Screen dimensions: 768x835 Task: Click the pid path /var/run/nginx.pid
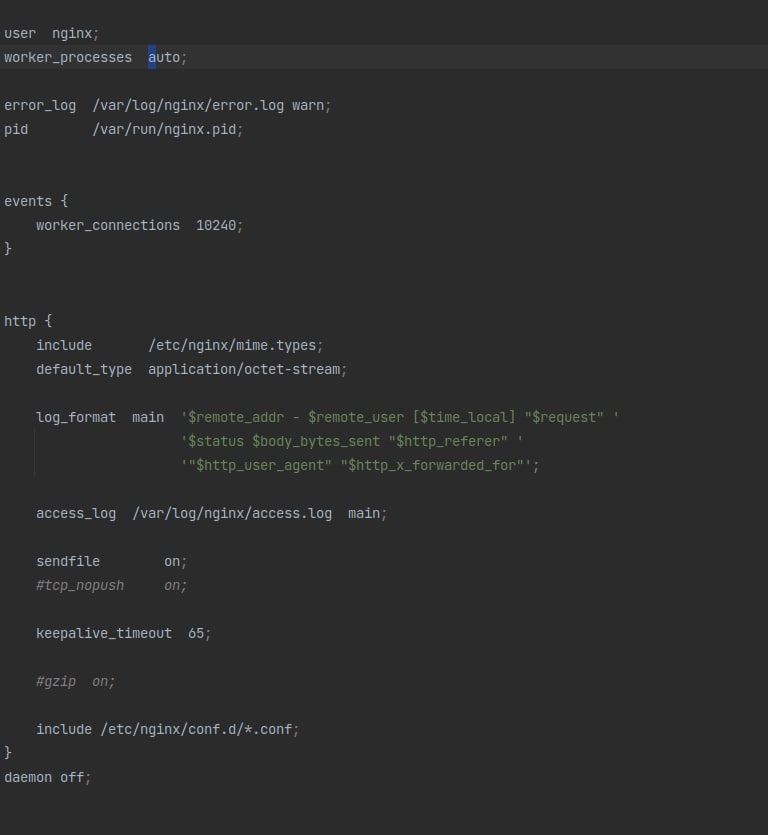coord(164,129)
